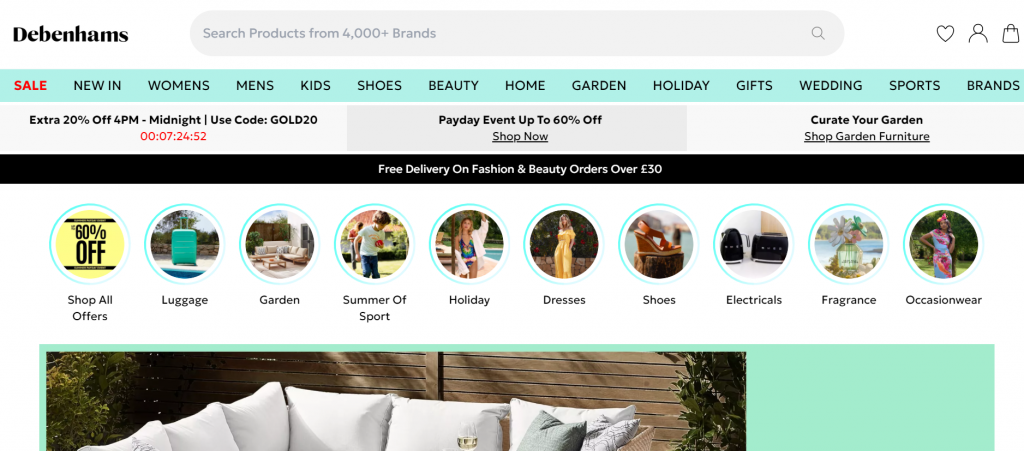Open the BEAUTY navigation item
Viewport: 1024px width, 451px height.
[x=453, y=86]
